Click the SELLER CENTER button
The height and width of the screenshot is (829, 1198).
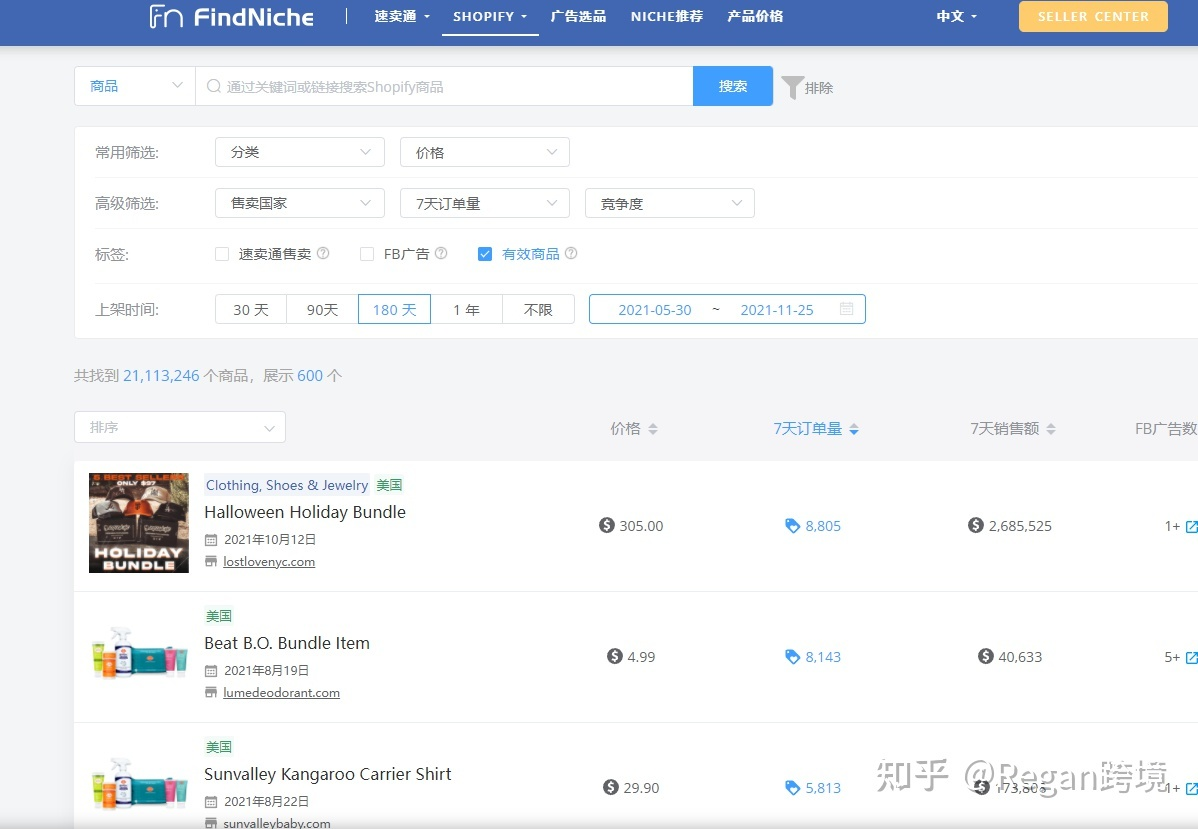1092,16
